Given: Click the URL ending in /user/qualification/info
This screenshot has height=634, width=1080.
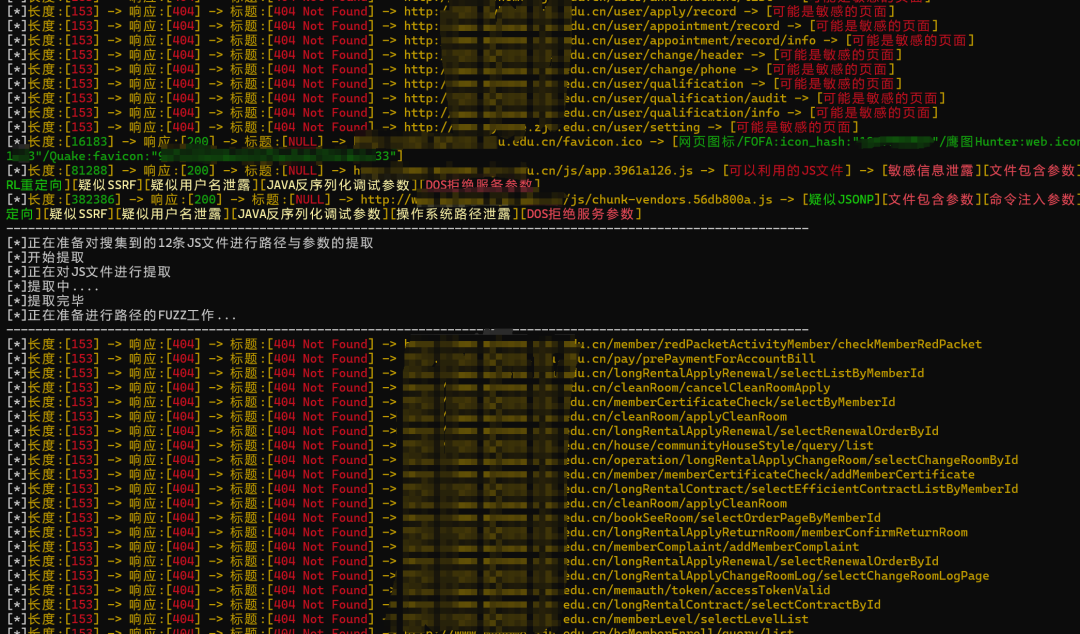Looking at the screenshot, I should pyautogui.click(x=592, y=112).
